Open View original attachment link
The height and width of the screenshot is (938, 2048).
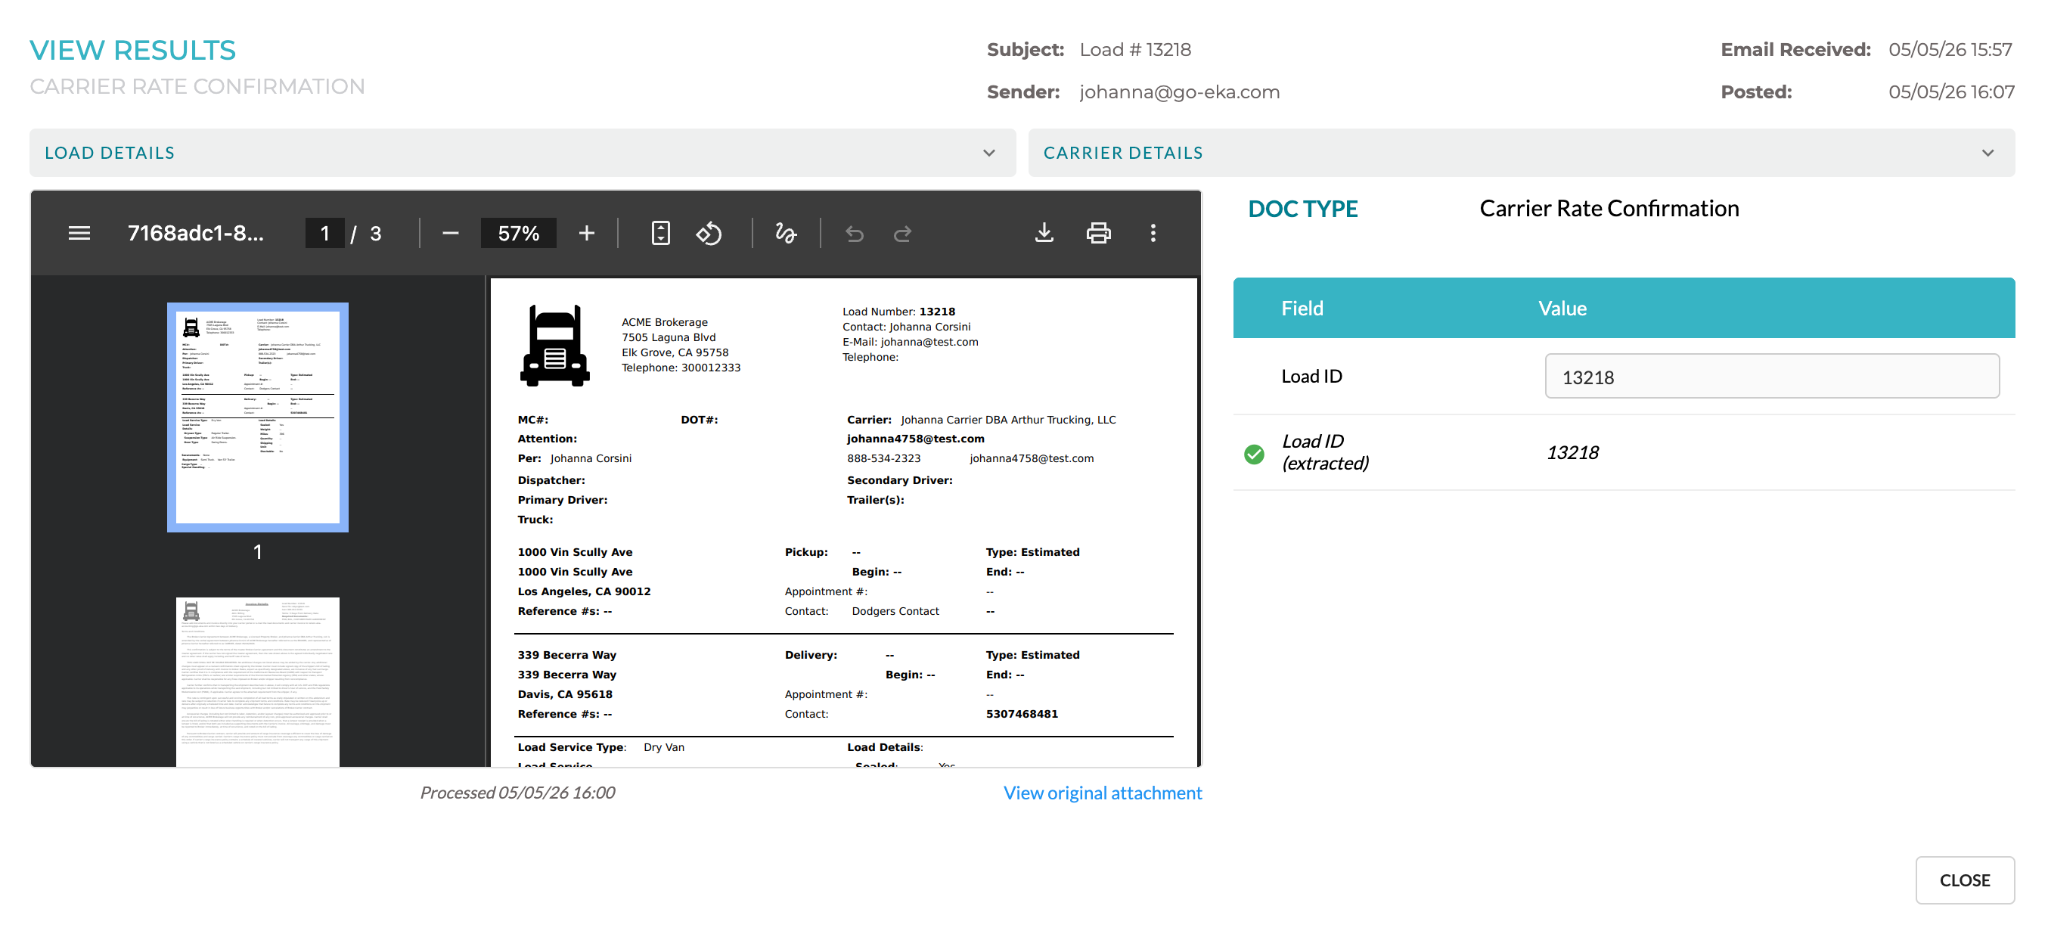pos(1103,793)
